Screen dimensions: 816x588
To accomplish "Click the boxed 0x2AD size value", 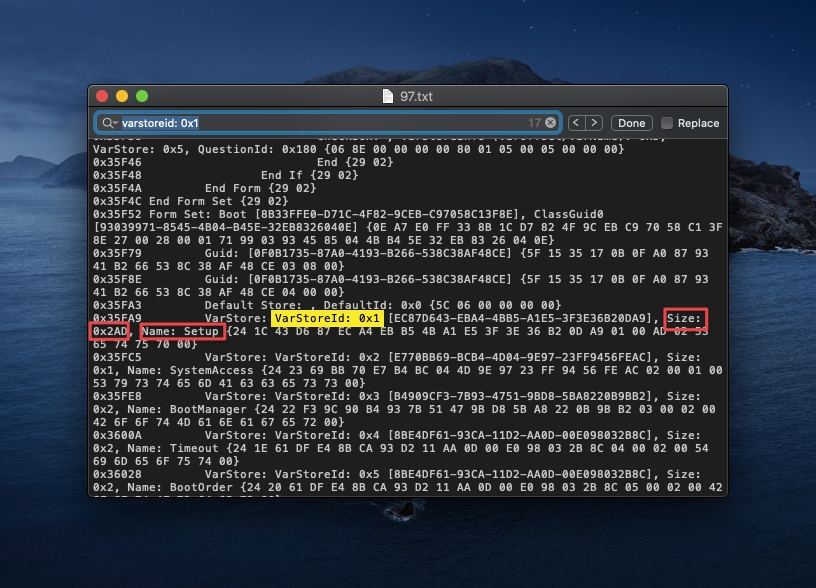I will 110,331.
